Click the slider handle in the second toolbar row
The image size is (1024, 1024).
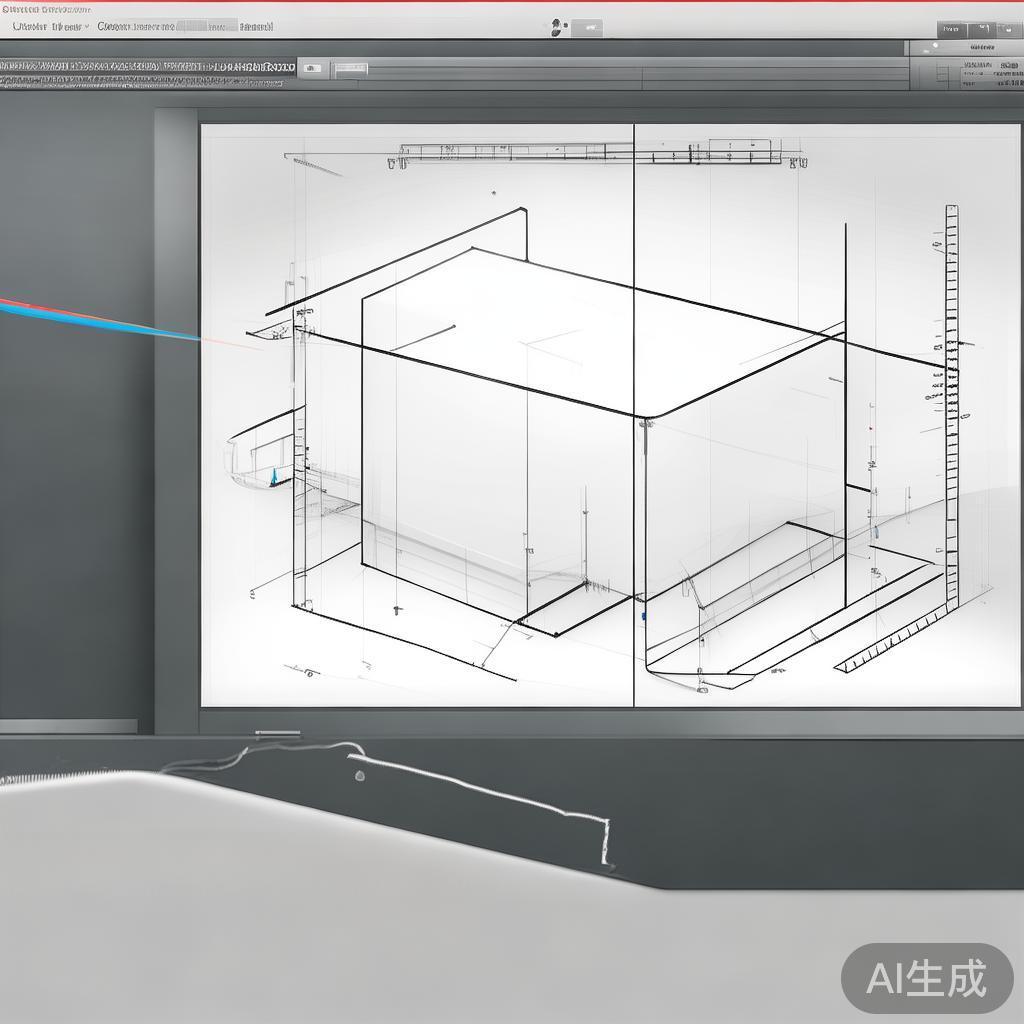pyautogui.click(x=351, y=69)
